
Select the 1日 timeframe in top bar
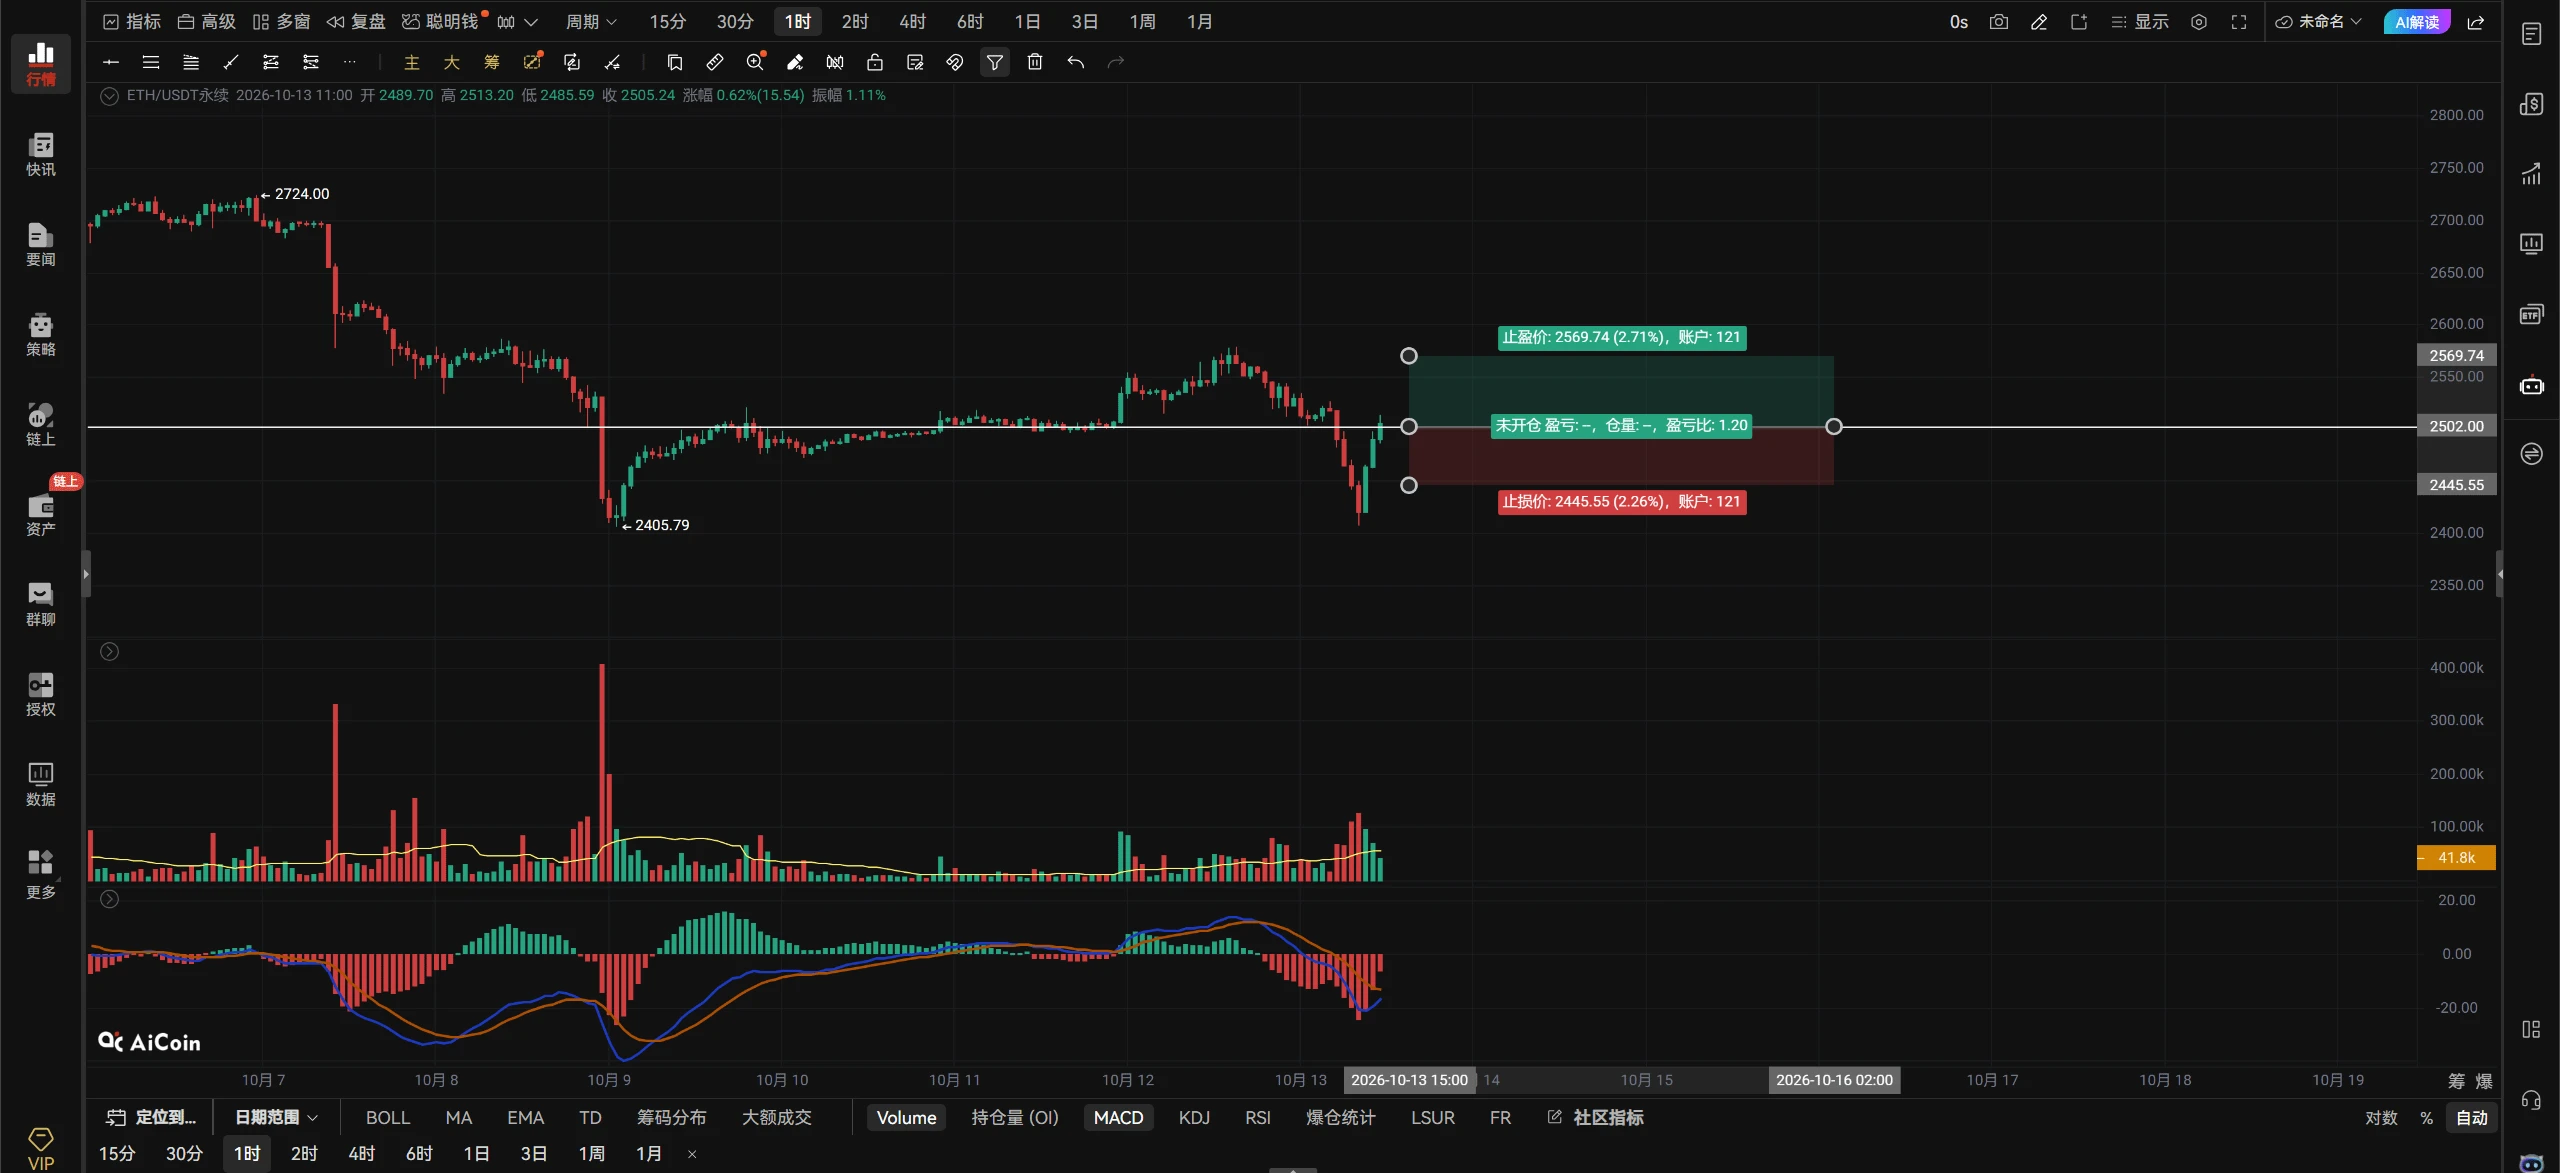(1027, 22)
